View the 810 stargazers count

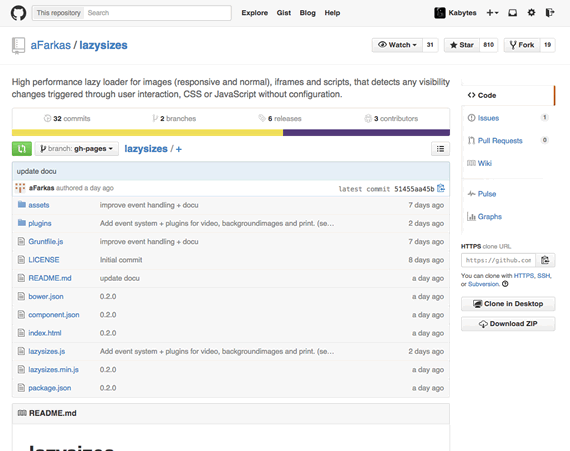click(x=488, y=45)
